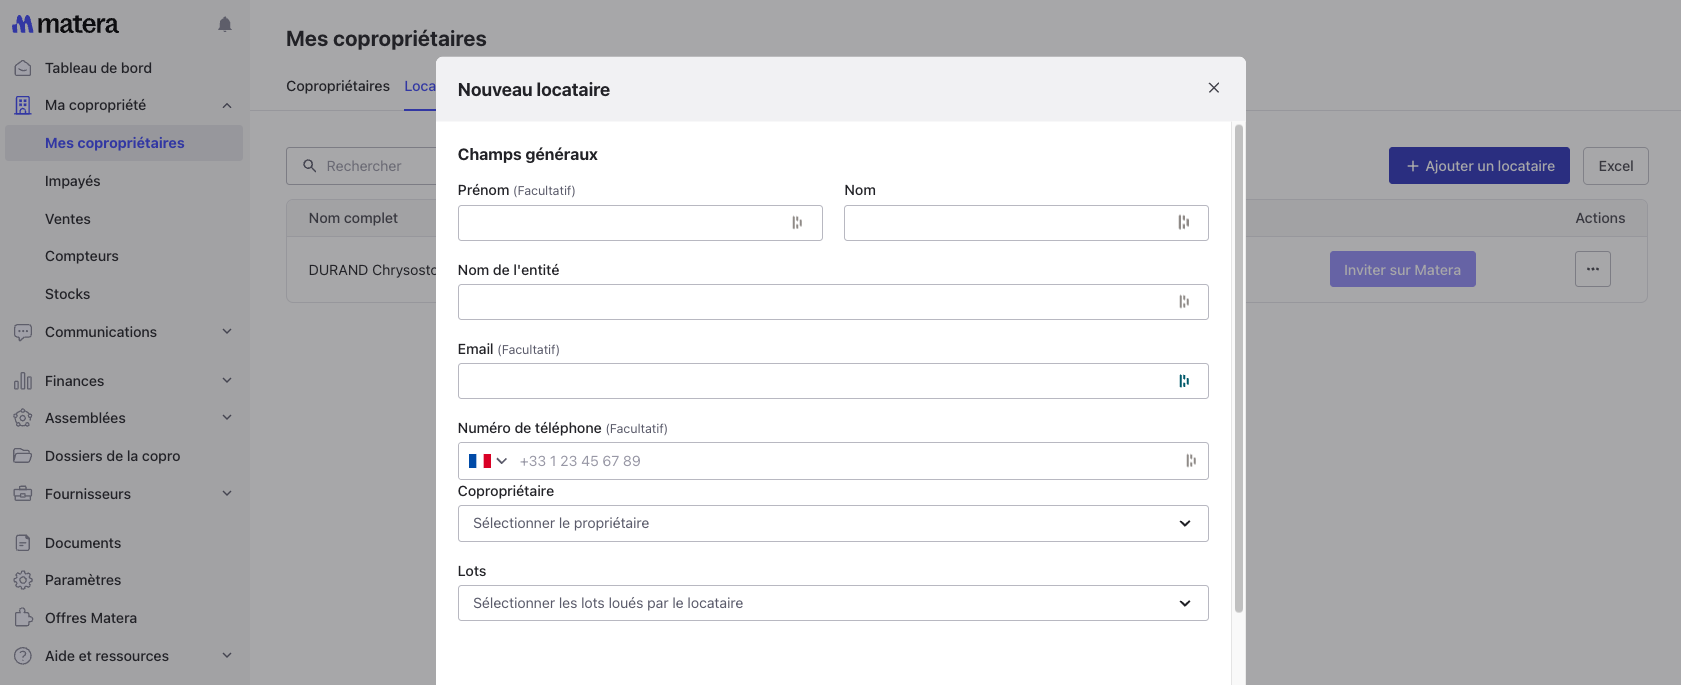
Task: Click the Nom de l'entité input field
Action: point(815,302)
